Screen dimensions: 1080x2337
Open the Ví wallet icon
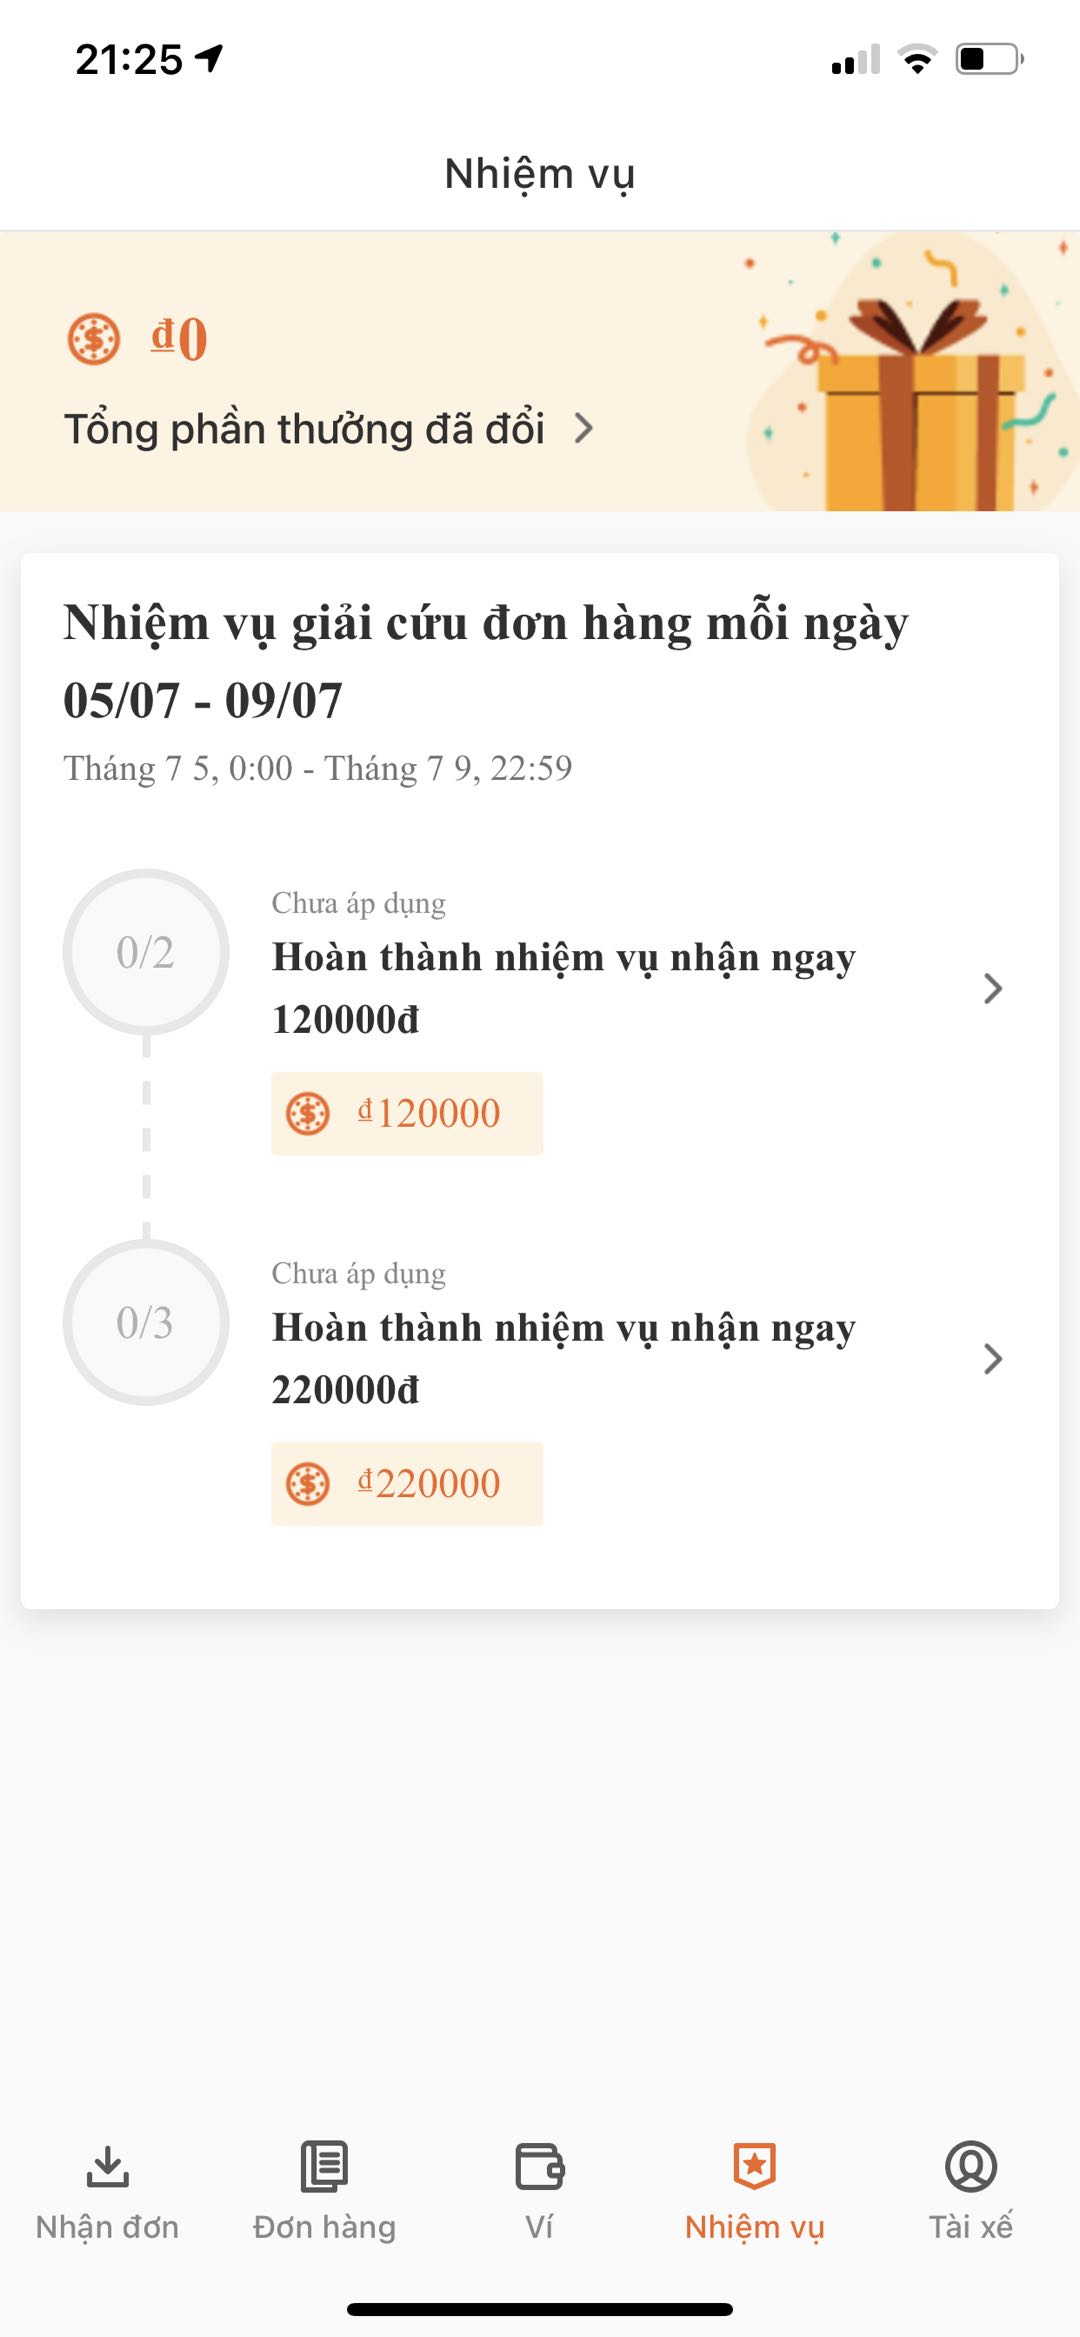tap(540, 2167)
